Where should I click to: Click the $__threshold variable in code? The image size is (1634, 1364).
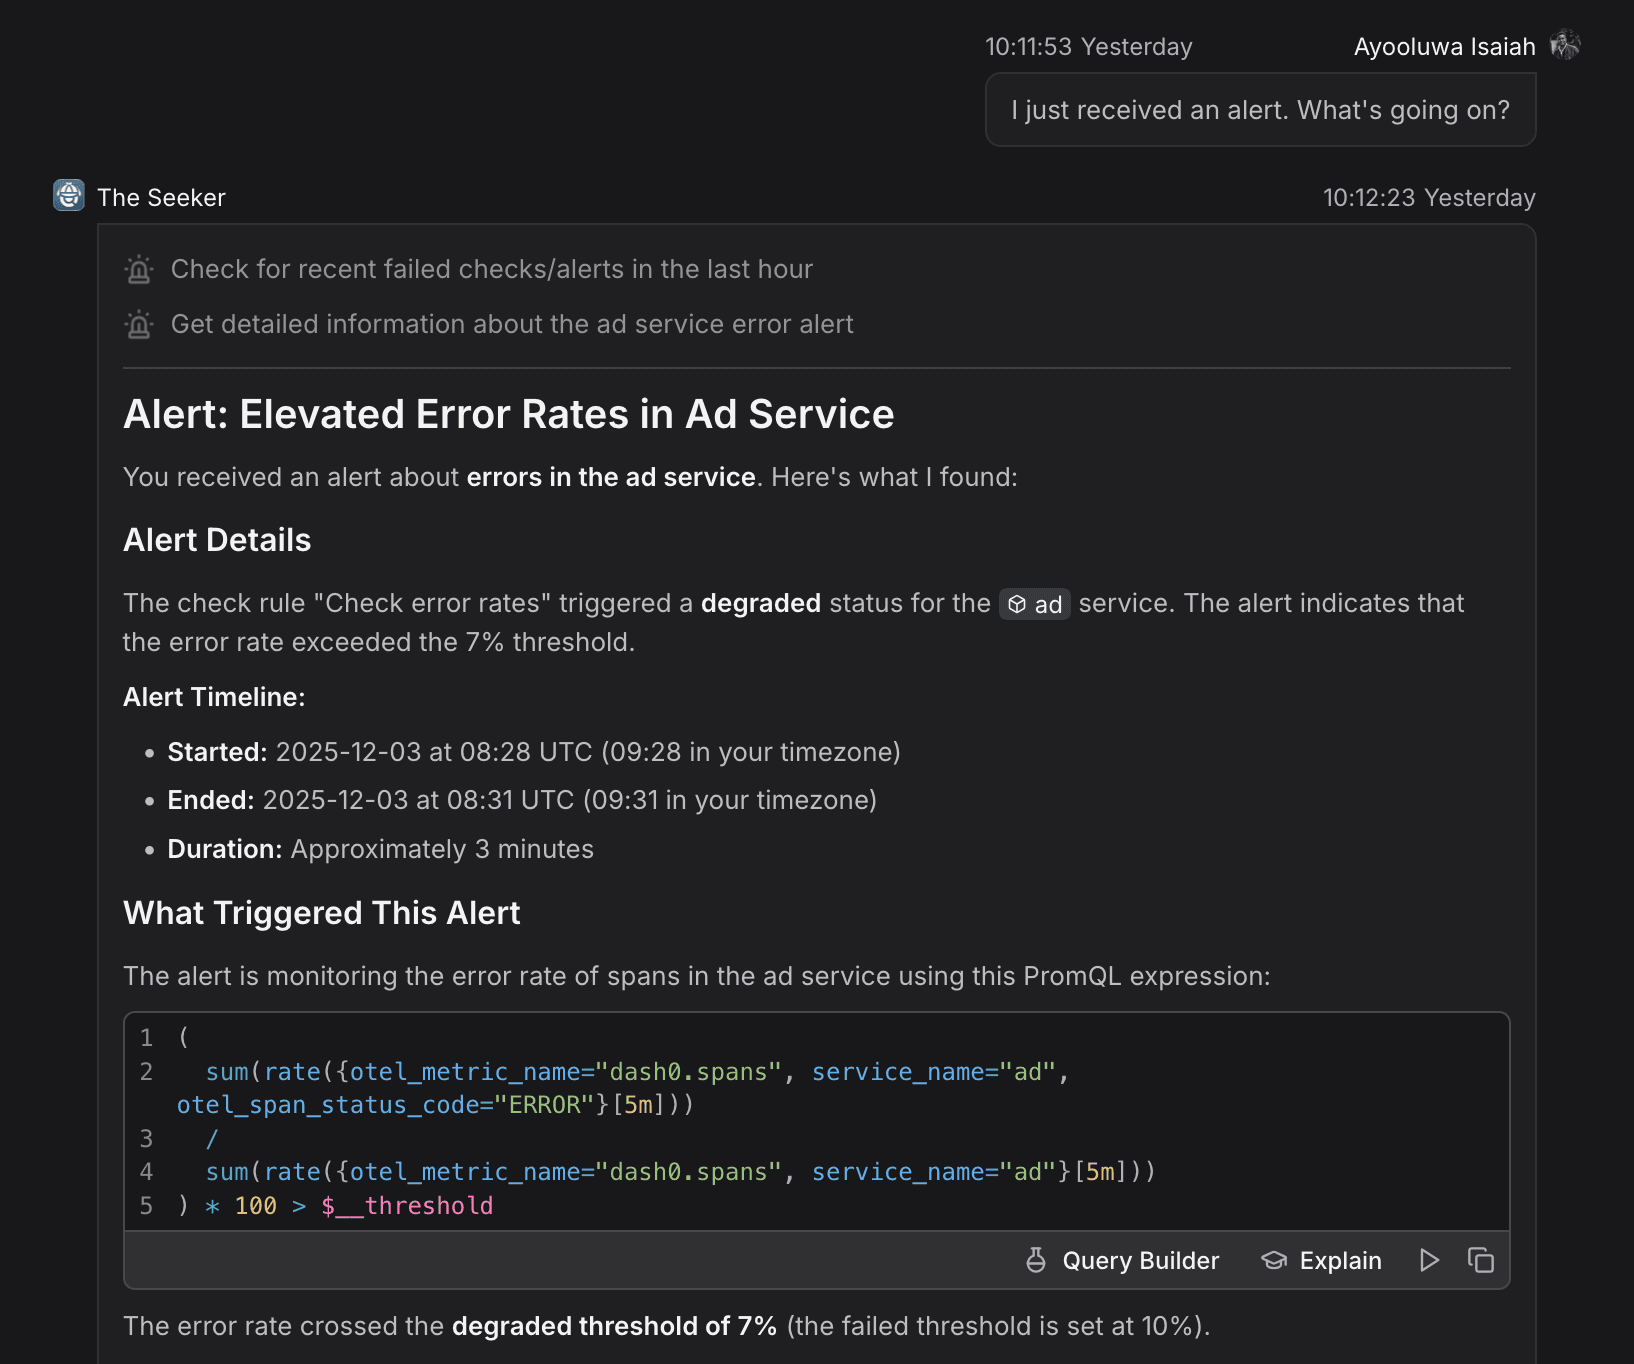coord(407,1205)
